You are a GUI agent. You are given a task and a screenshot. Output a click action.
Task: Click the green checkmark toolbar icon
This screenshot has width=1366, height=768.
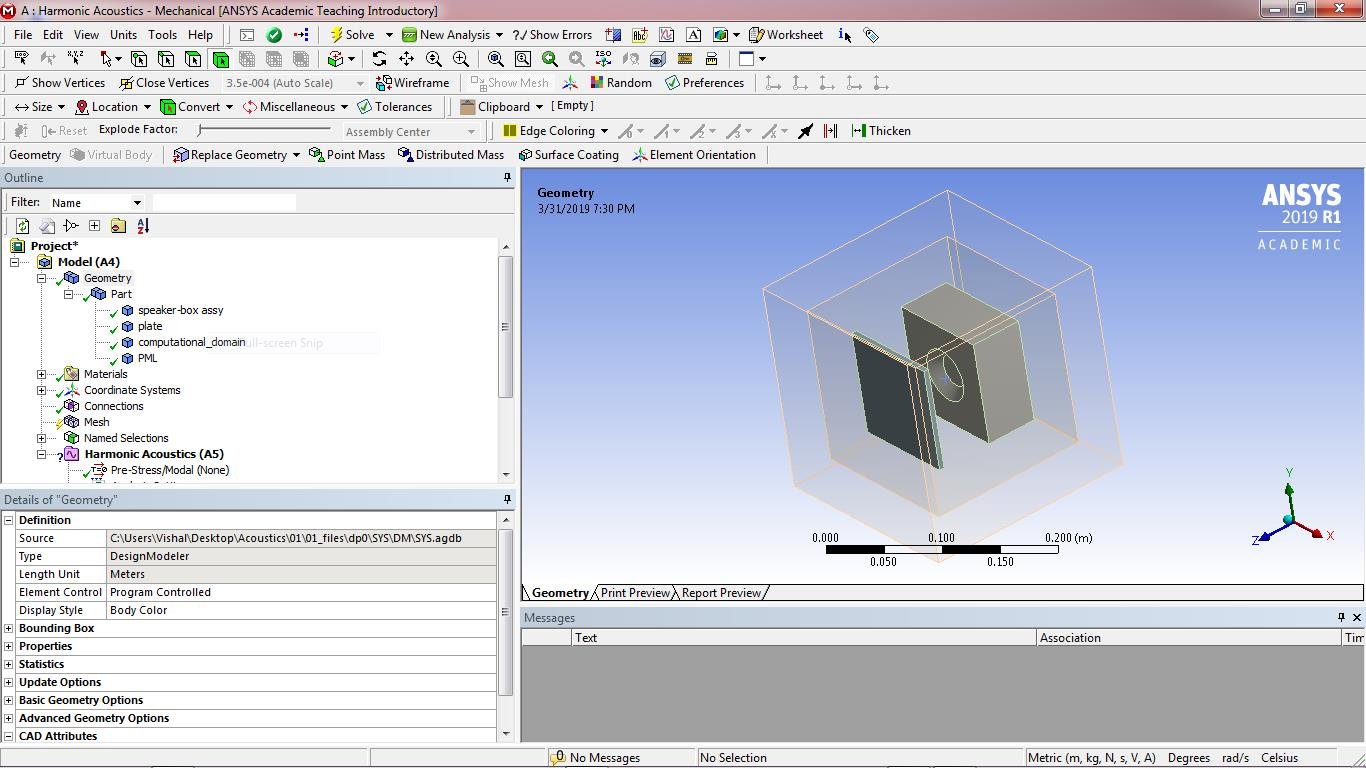tap(274, 35)
